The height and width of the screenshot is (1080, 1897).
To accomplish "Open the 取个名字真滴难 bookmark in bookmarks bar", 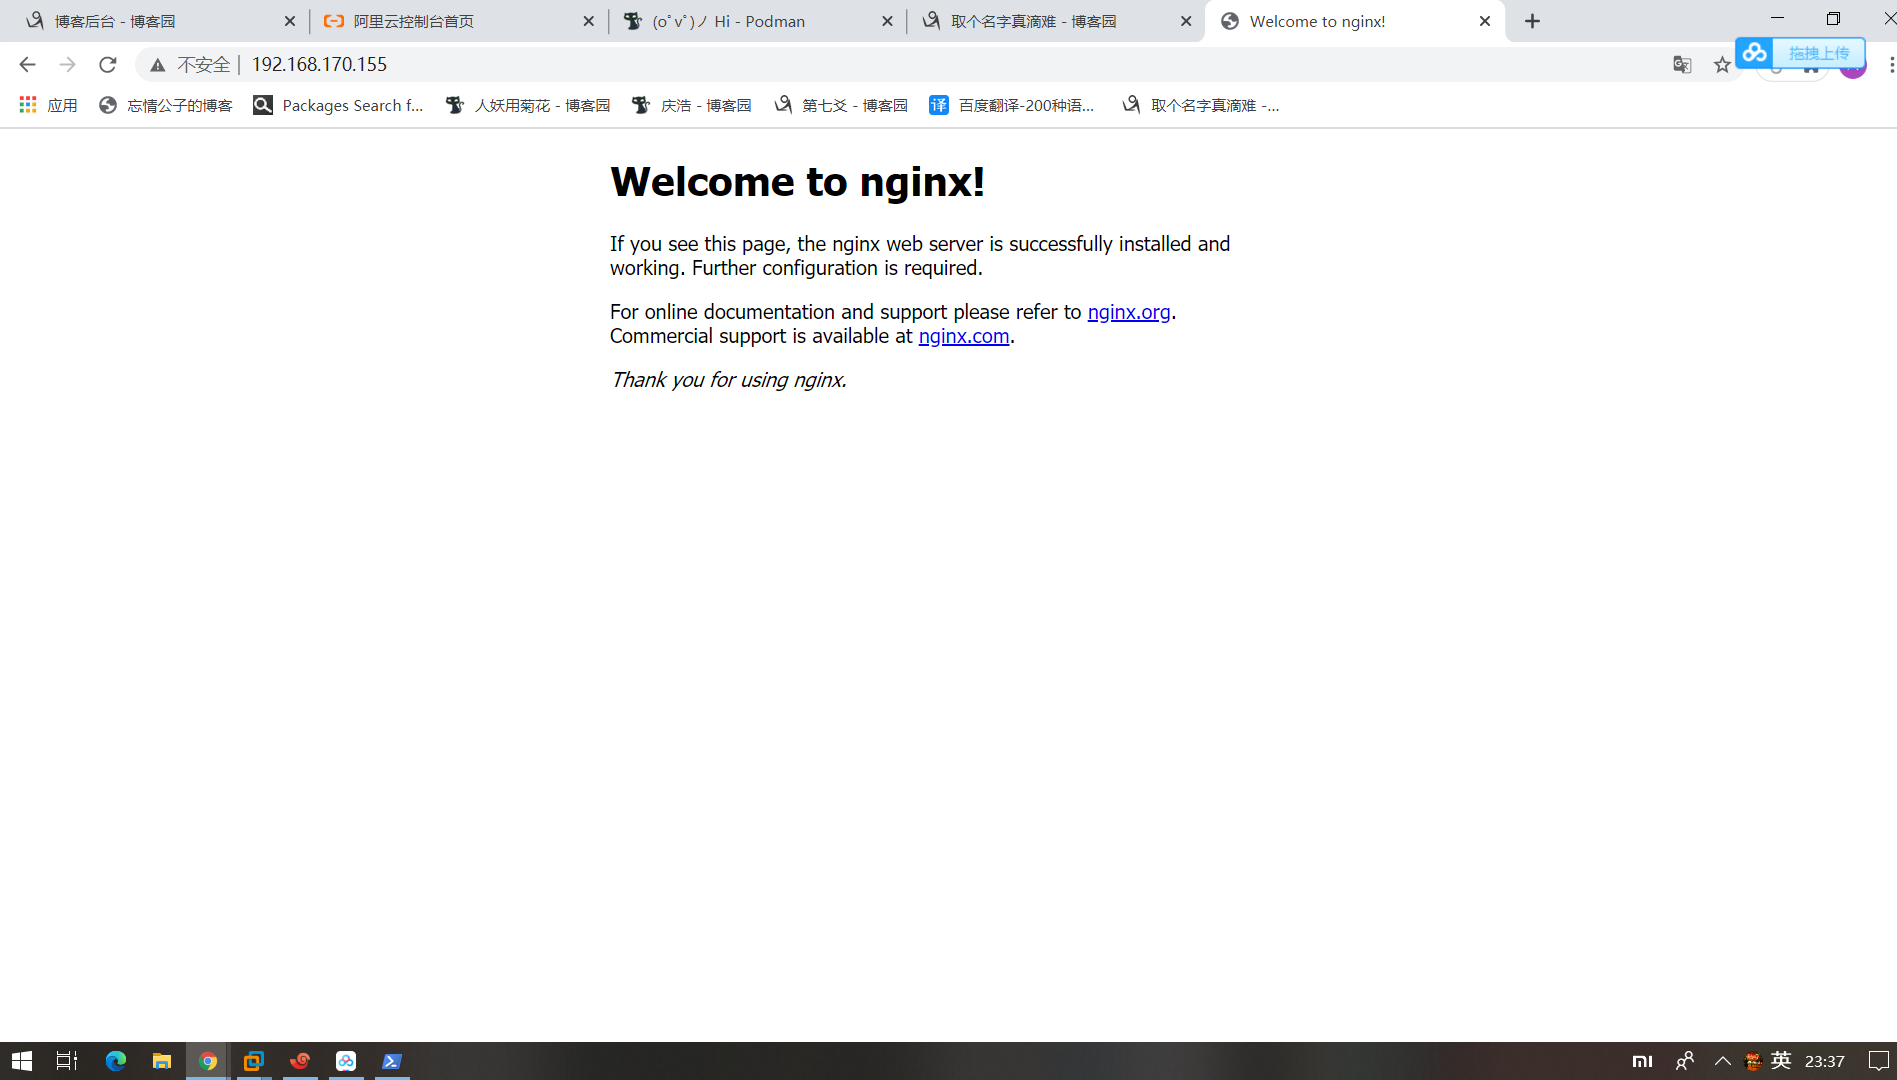I will [x=1200, y=105].
